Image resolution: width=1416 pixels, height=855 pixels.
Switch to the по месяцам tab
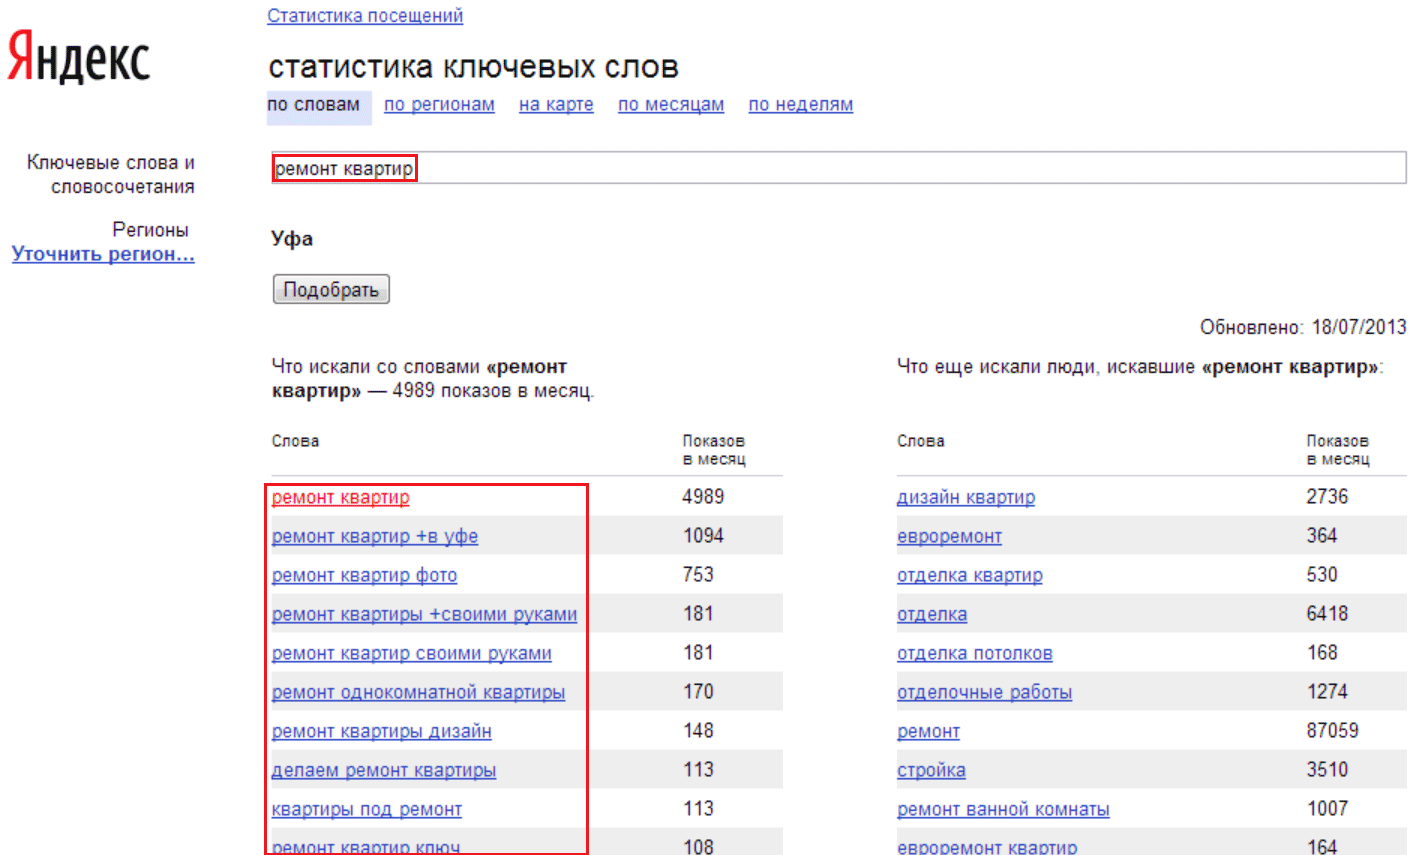pos(671,105)
